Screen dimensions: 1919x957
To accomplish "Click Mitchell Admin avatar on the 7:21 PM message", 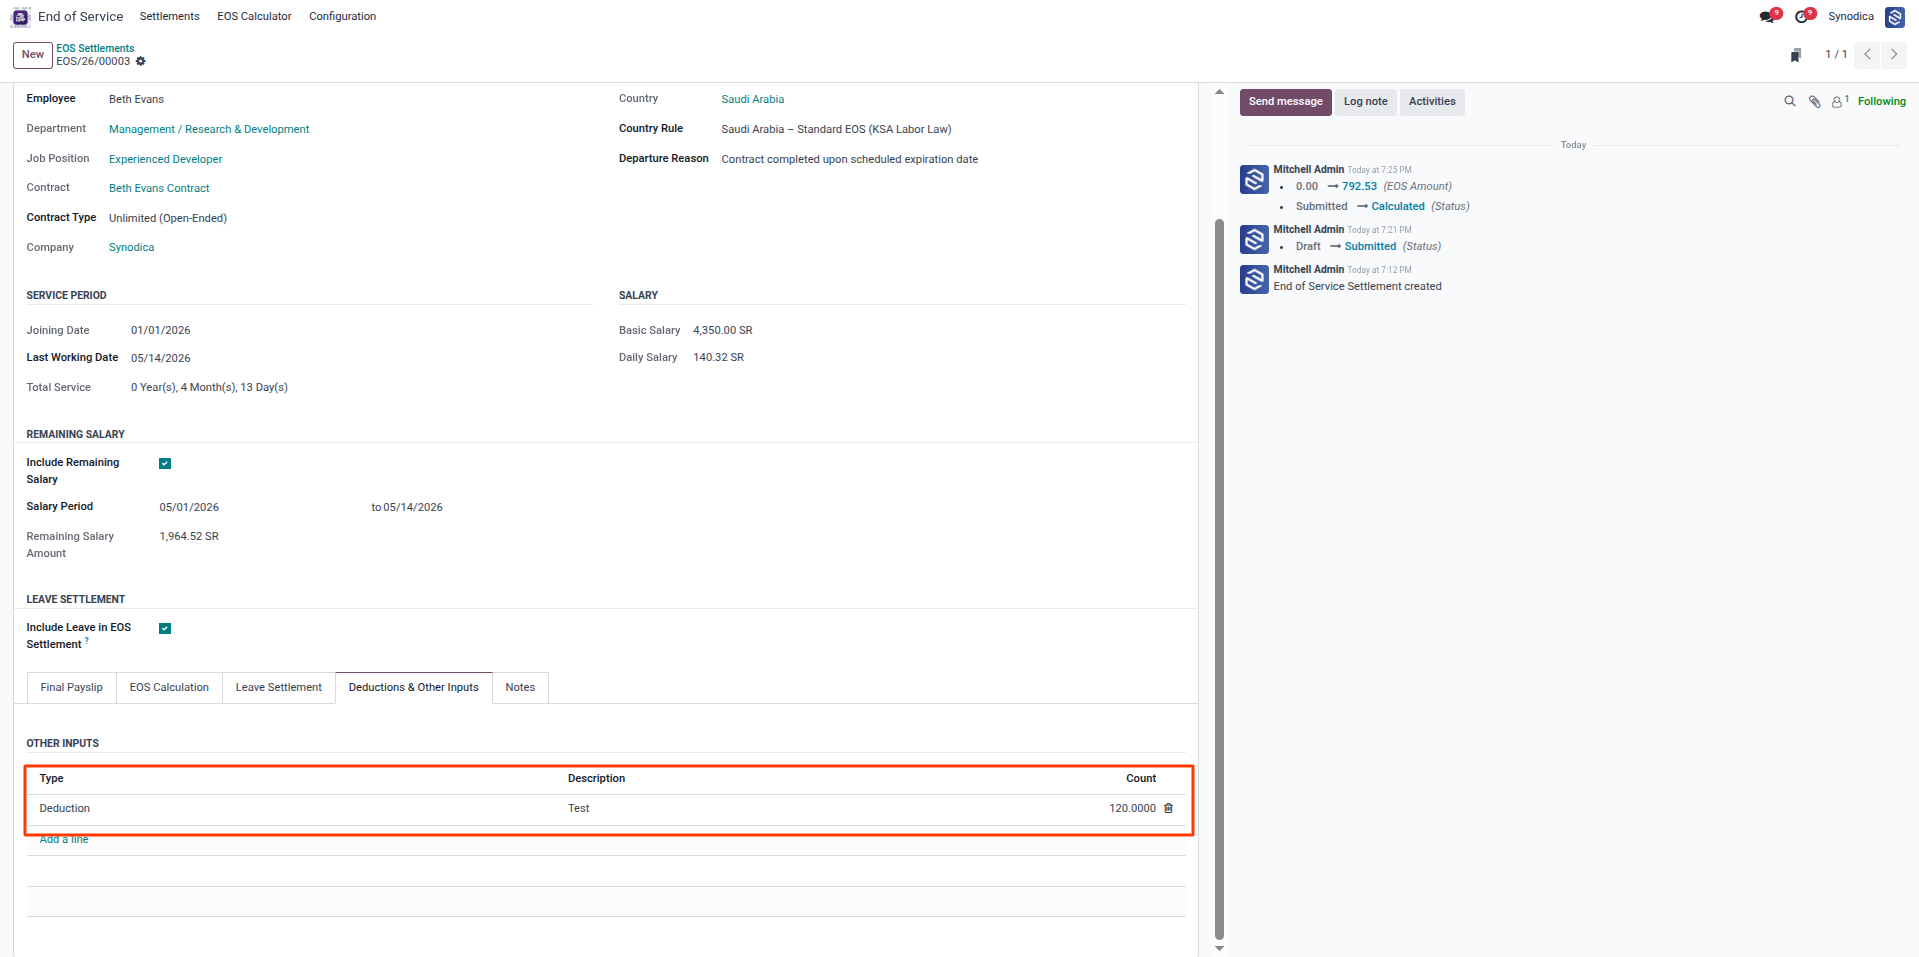I will (x=1254, y=239).
